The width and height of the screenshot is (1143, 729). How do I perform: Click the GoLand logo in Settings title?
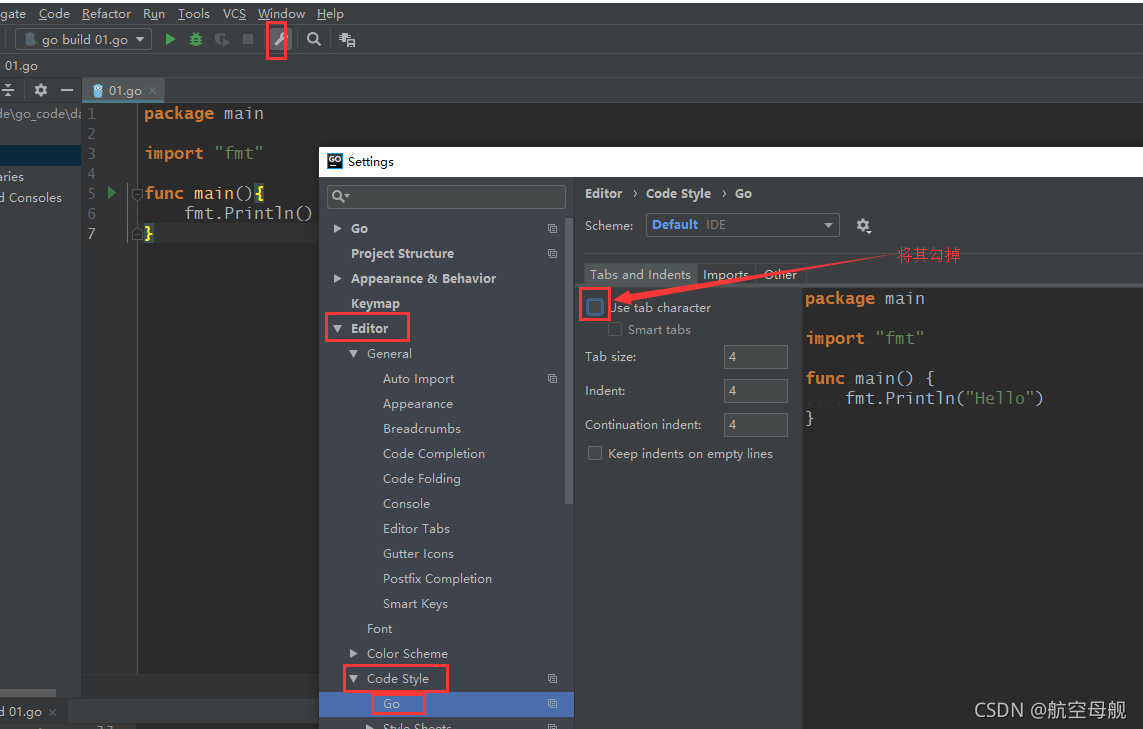tap(335, 161)
